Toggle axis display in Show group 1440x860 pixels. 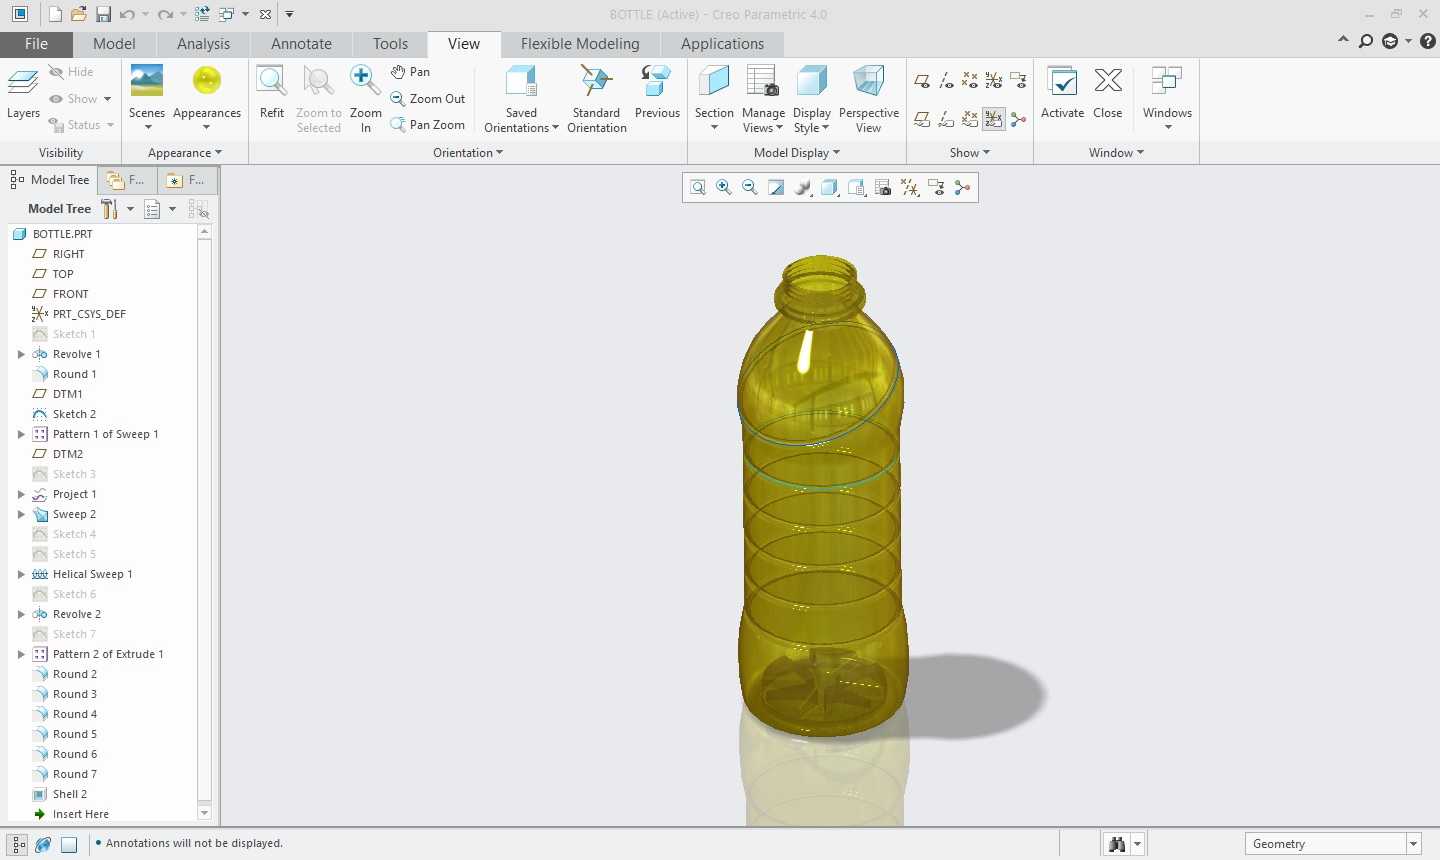tap(946, 80)
